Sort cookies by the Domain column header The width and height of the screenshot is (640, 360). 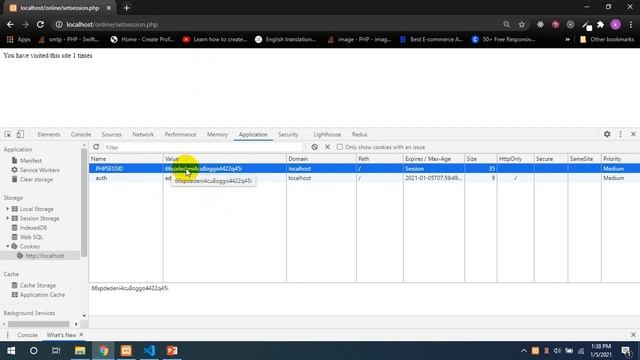pyautogui.click(x=321, y=159)
